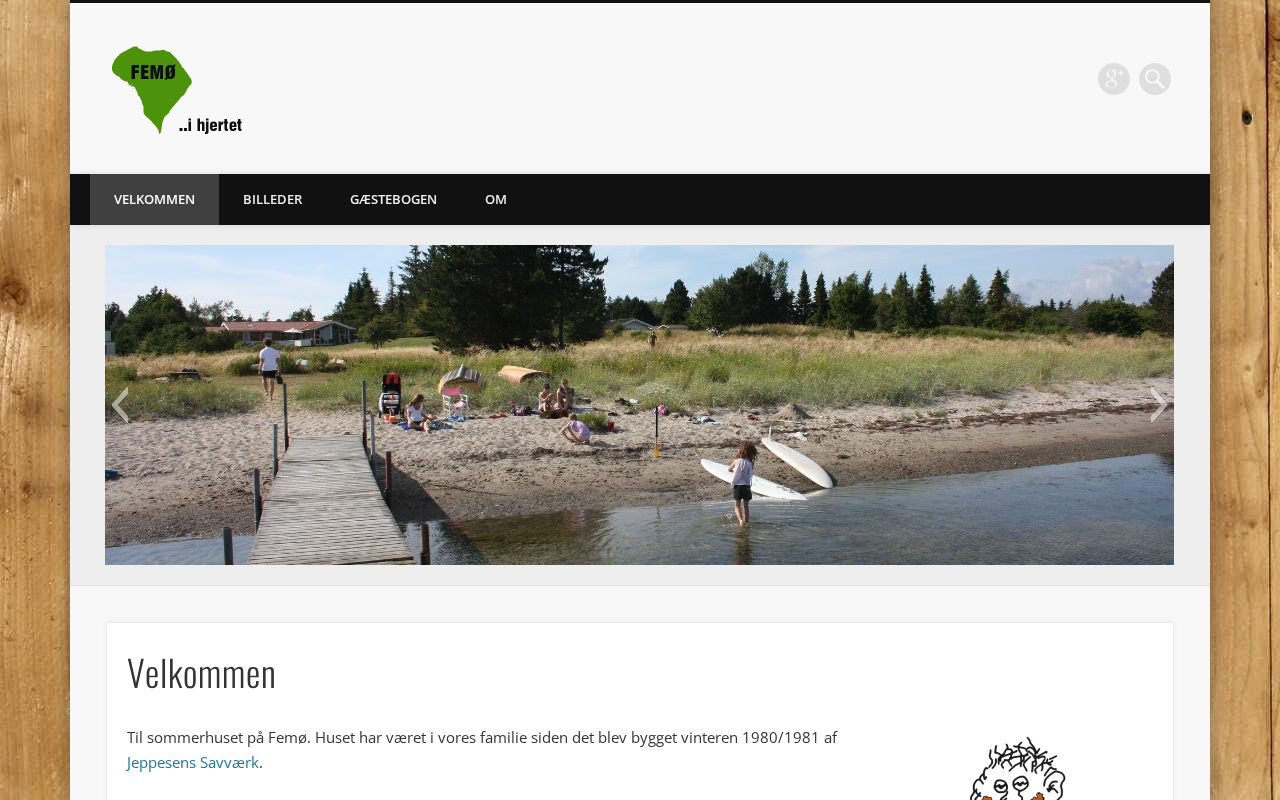The height and width of the screenshot is (800, 1280).
Task: Open the Google Plus social icon
Action: coord(1113,79)
